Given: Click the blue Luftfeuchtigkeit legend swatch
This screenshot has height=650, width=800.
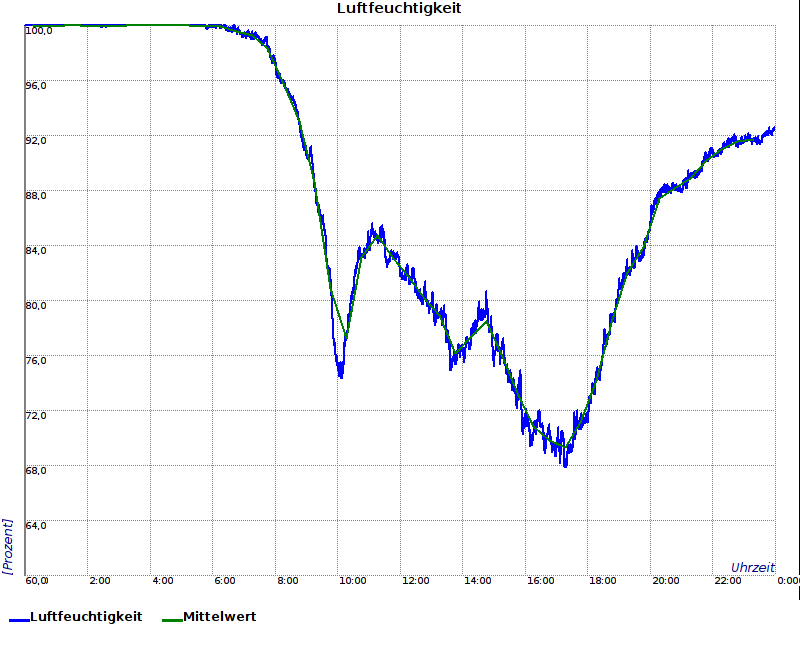Looking at the screenshot, I should pyautogui.click(x=19, y=620).
